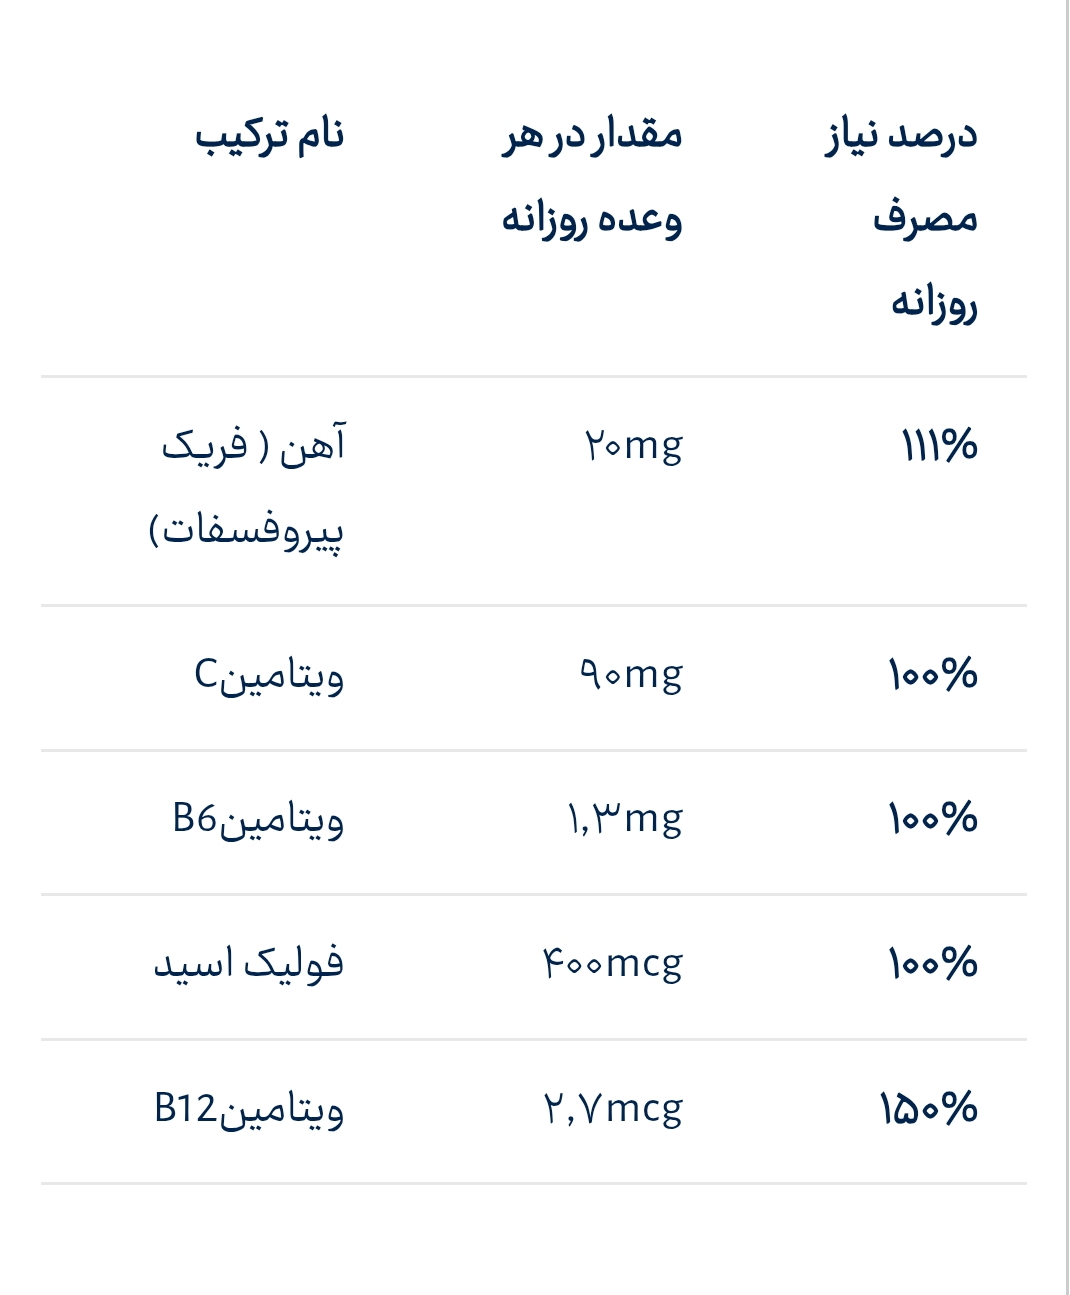Screen dimensions: 1070x1295
Task: Select the آهن ( فریک ingredient name
Action: pyautogui.click(x=254, y=445)
